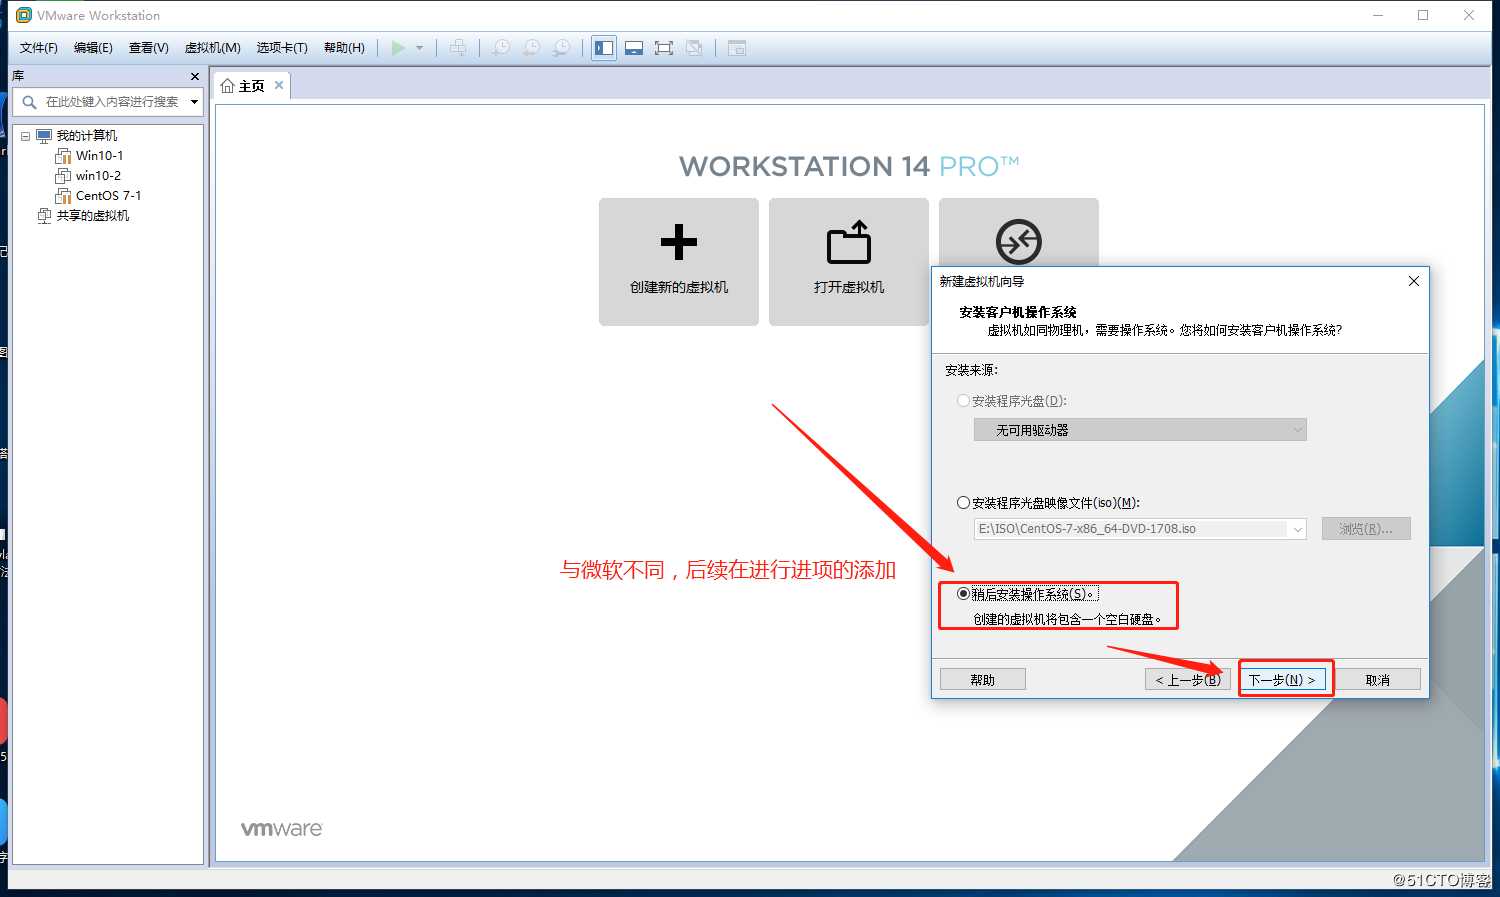Open the library search filter dropdown
1500x897 pixels.
[x=194, y=102]
